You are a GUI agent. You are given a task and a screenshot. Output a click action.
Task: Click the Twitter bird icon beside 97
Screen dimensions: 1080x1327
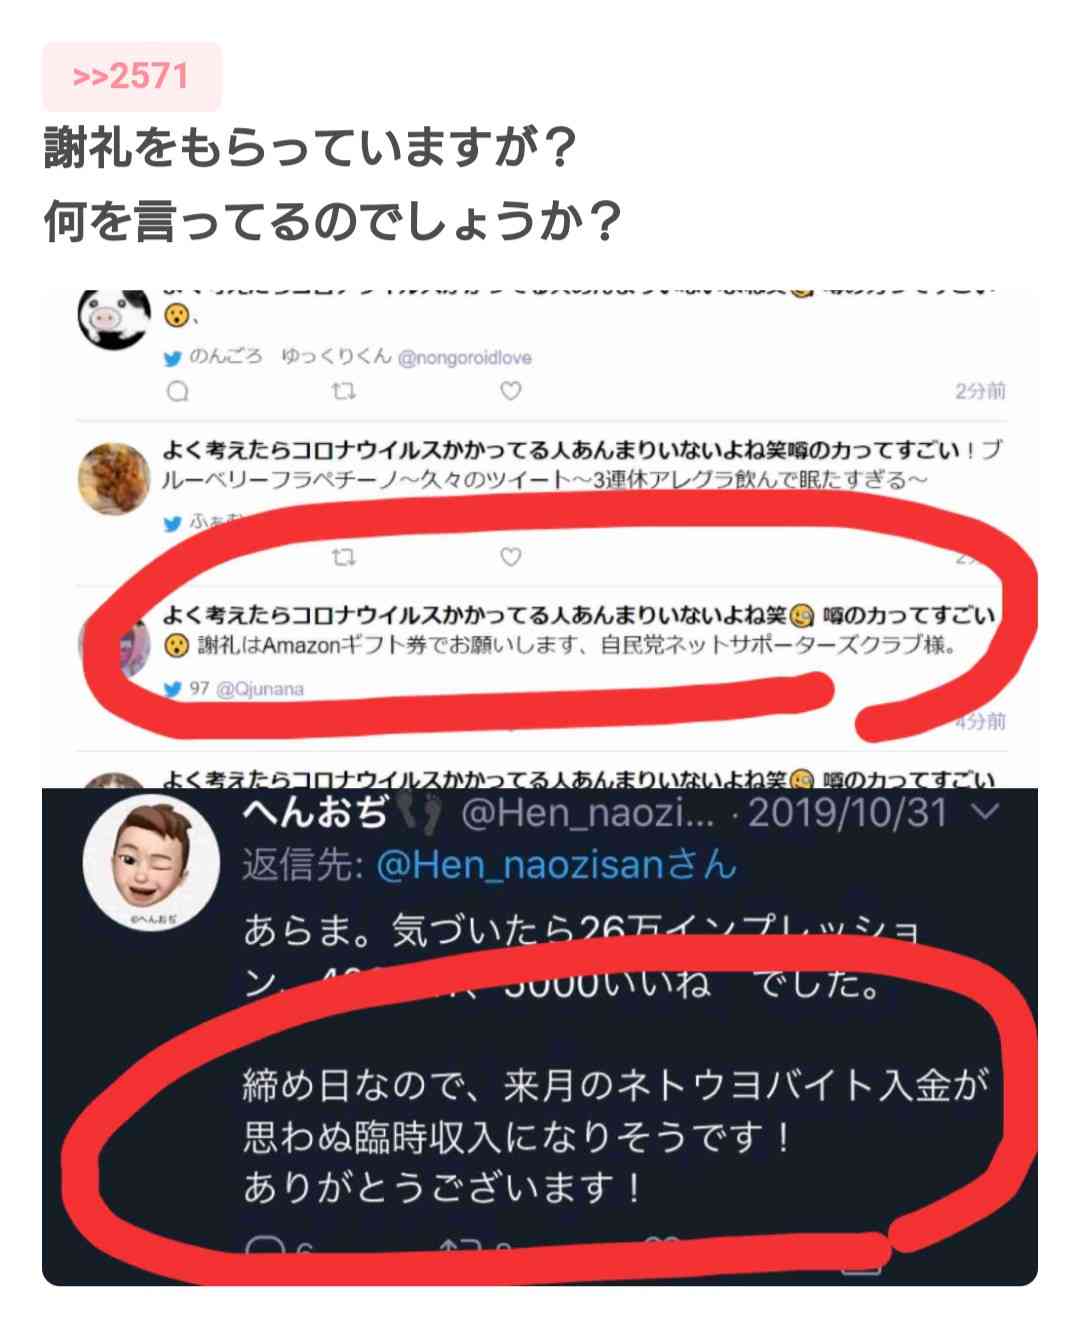click(173, 689)
